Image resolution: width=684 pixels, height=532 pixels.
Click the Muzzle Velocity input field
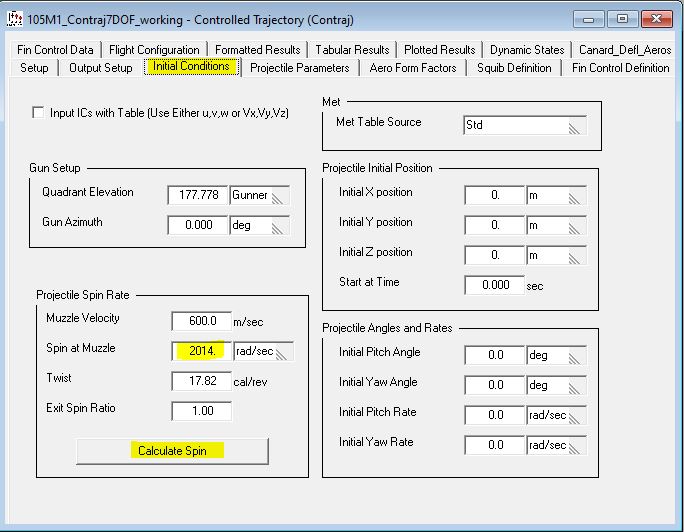click(201, 321)
